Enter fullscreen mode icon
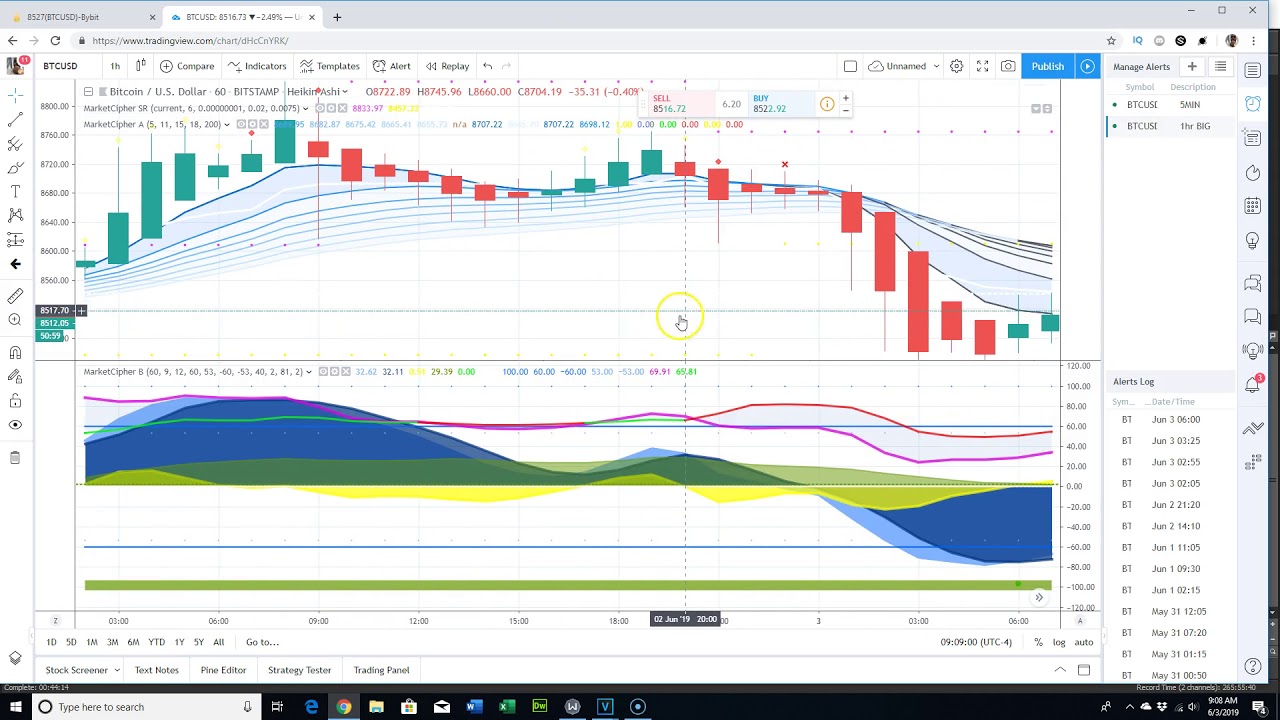 pyautogui.click(x=982, y=66)
